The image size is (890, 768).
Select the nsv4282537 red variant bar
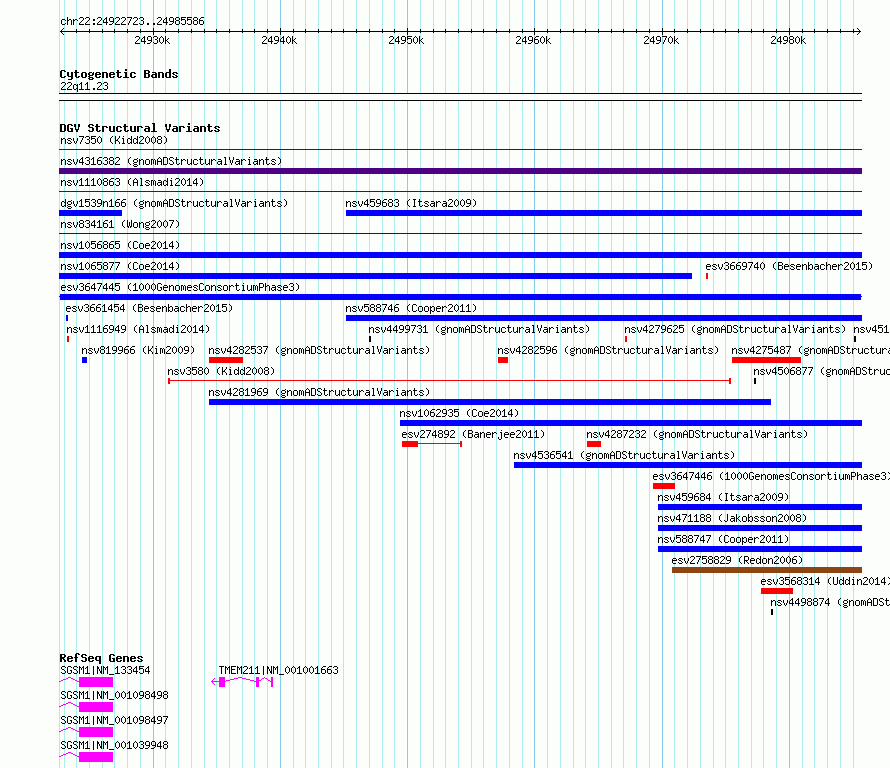(226, 360)
